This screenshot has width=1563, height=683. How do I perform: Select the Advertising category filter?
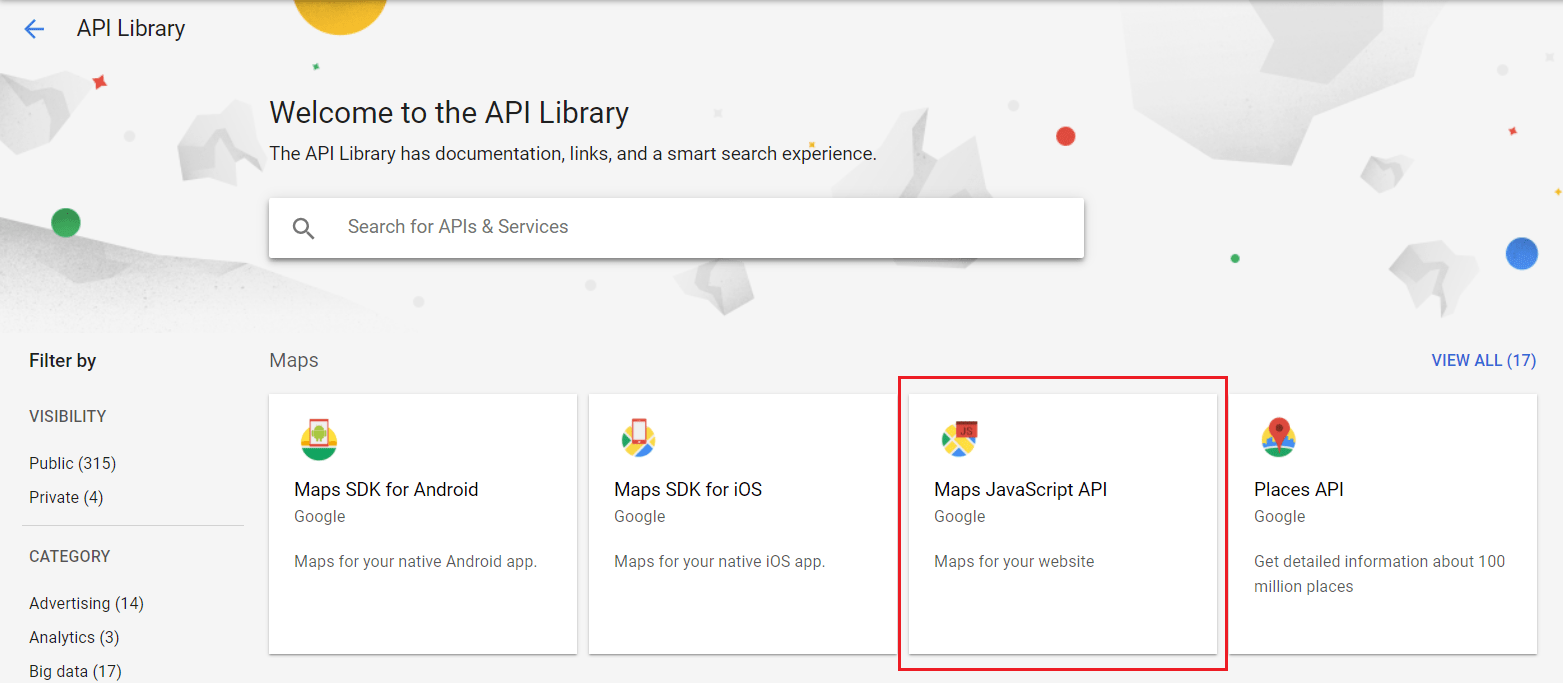pos(86,603)
